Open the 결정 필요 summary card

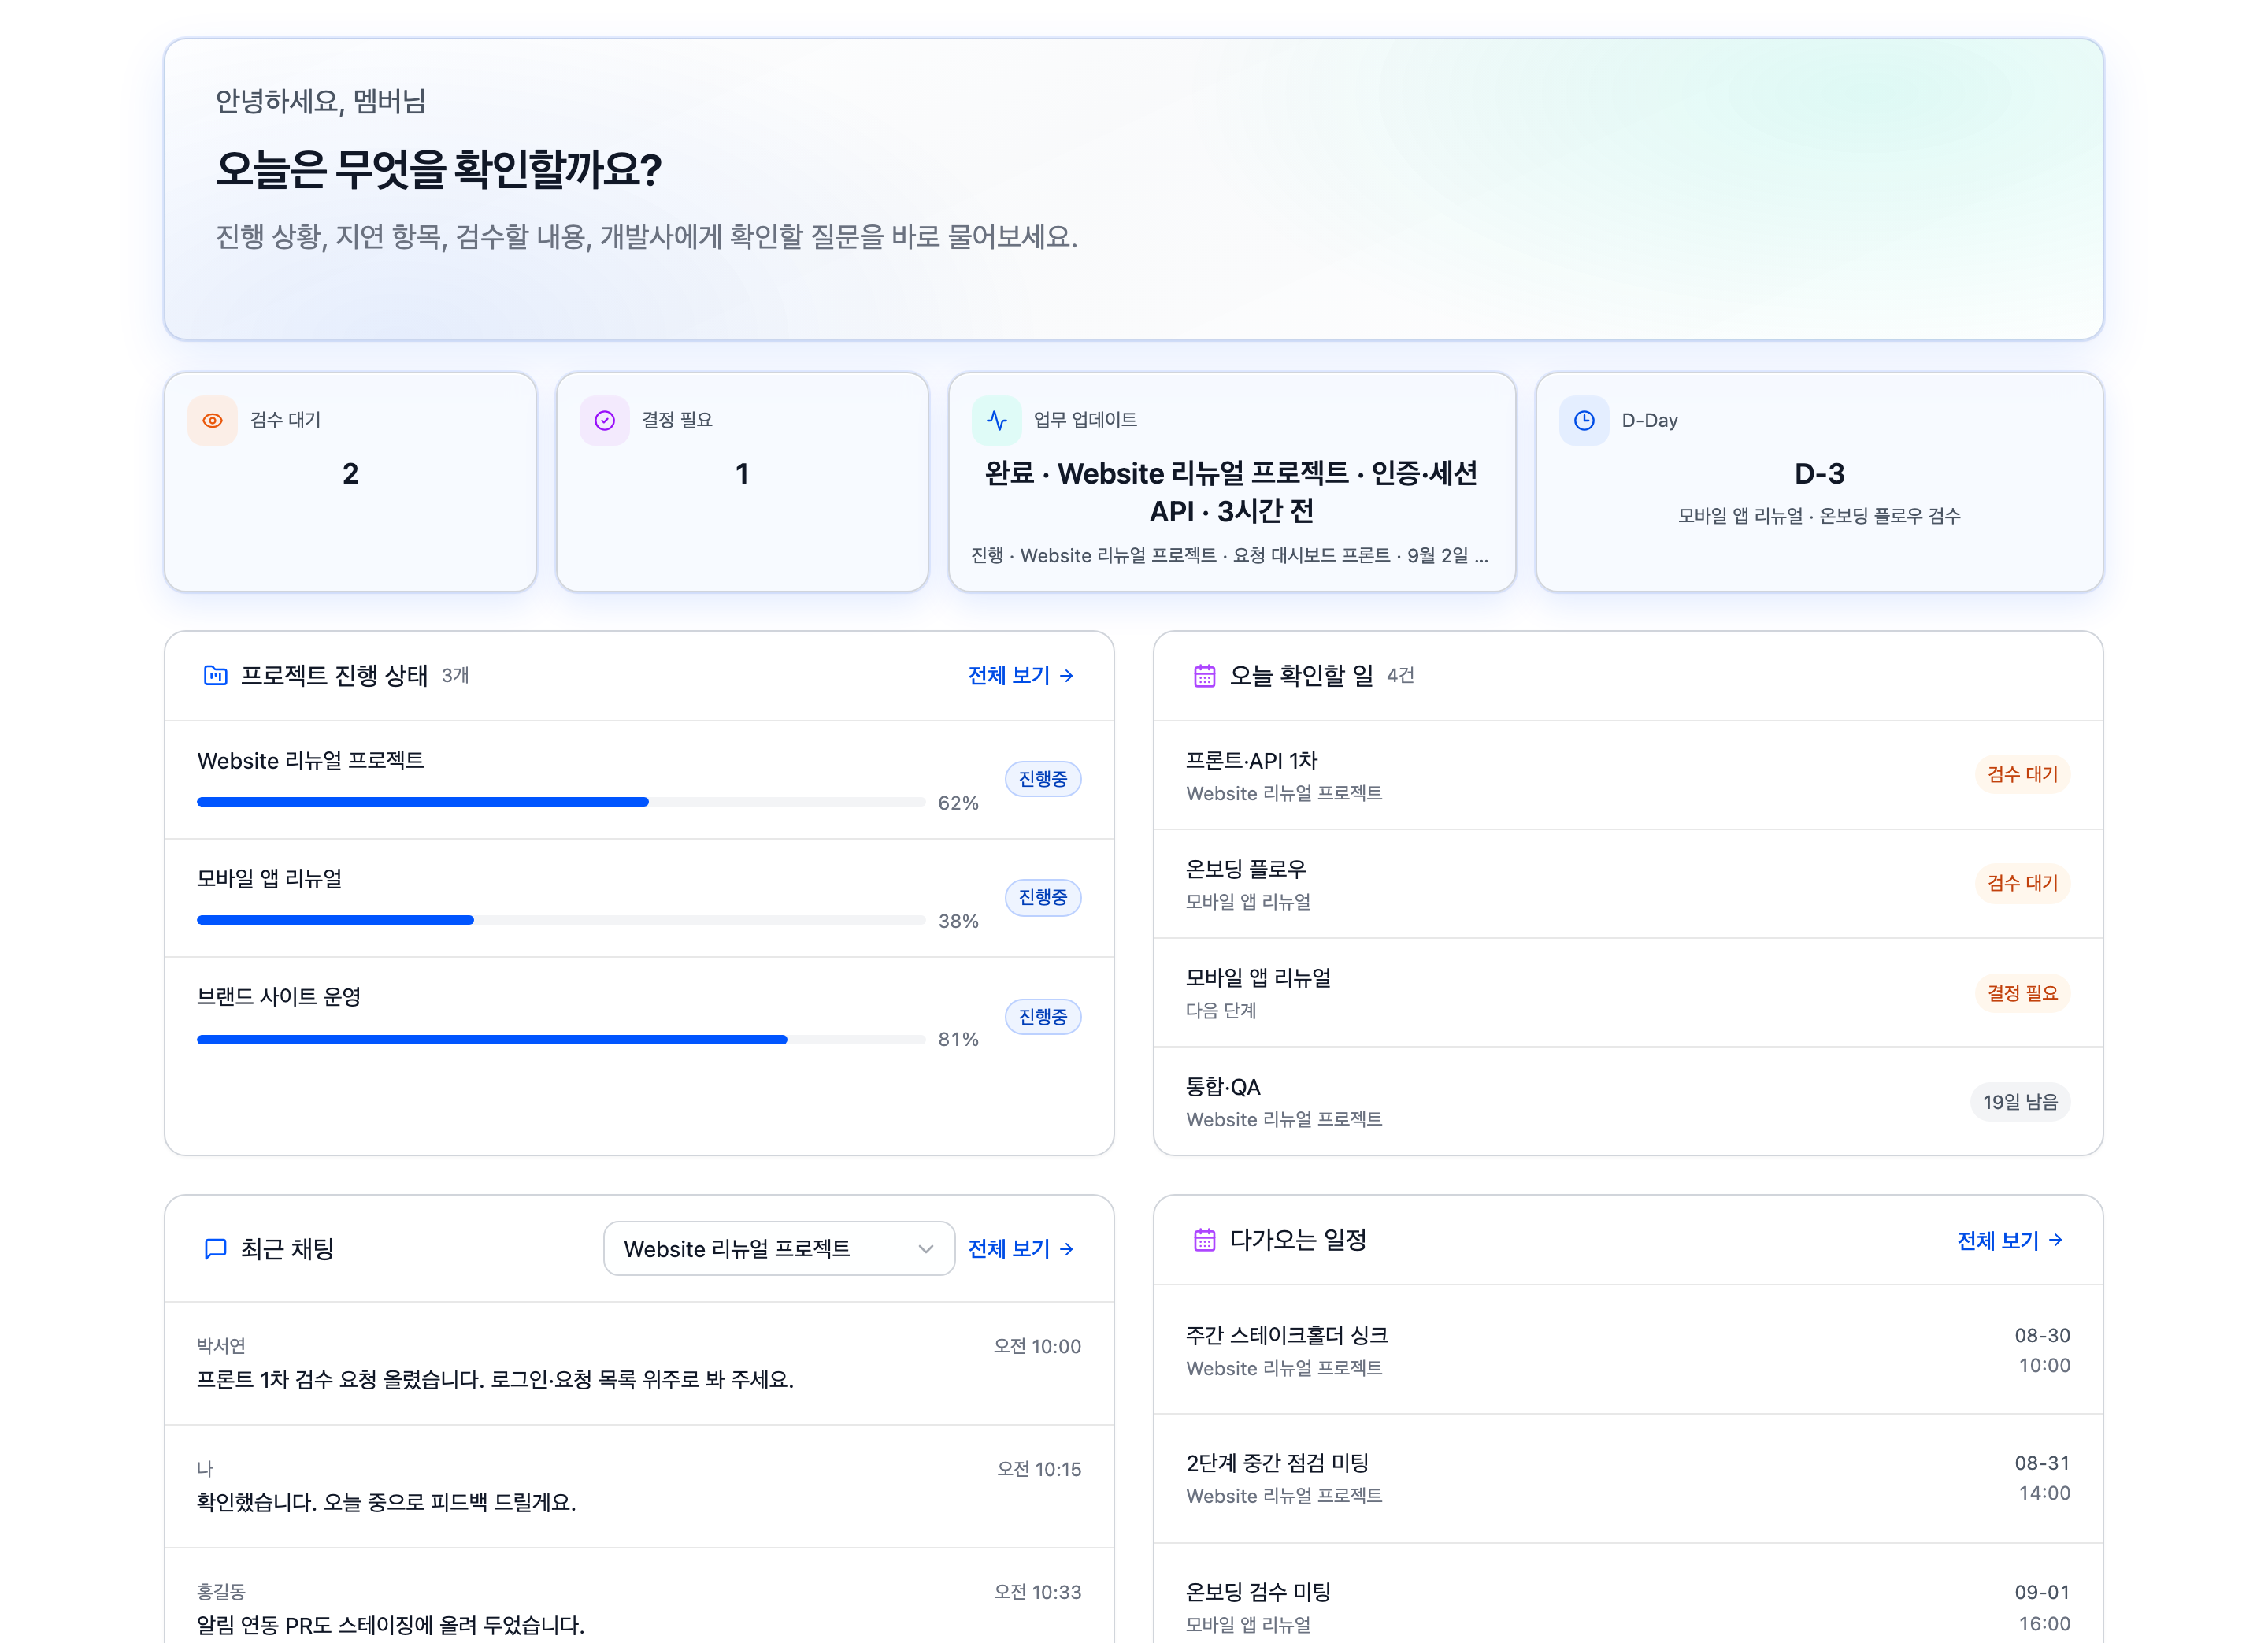pyautogui.click(x=742, y=482)
